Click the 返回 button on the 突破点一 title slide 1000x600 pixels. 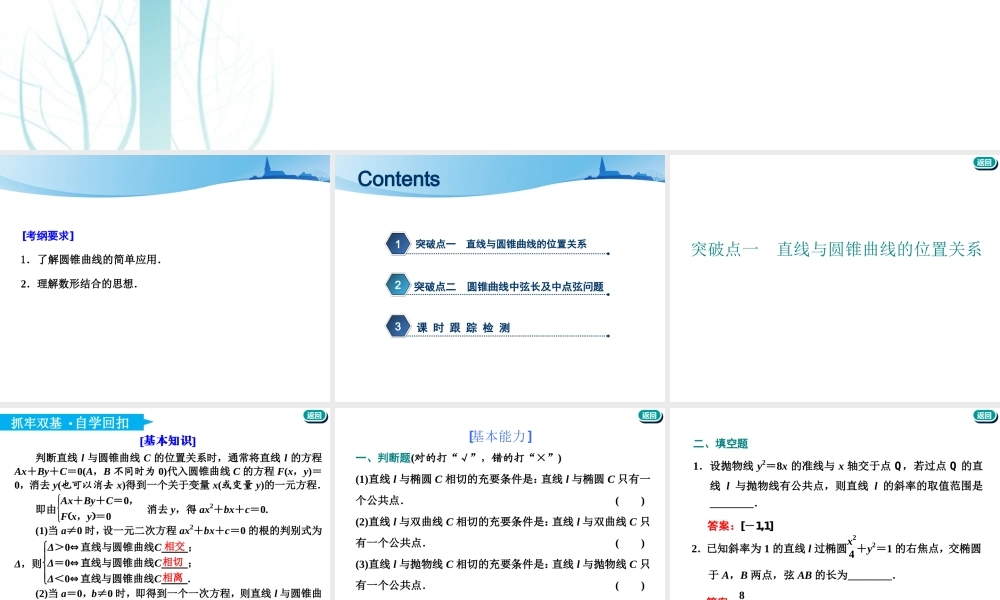(x=985, y=162)
